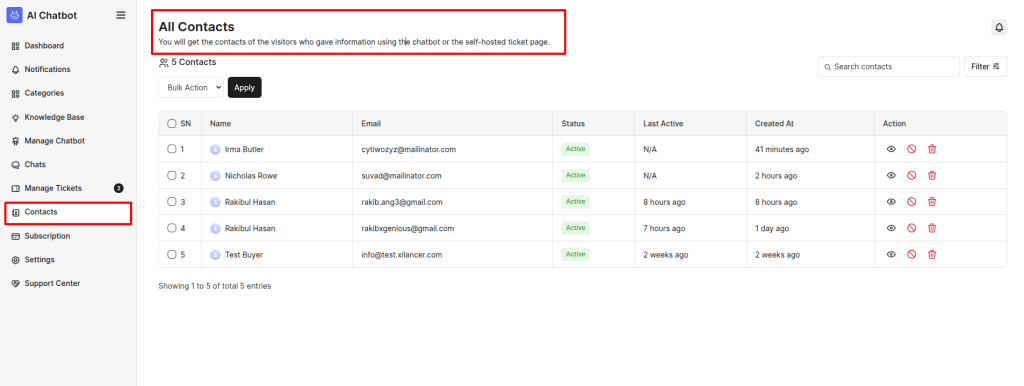
Task: Block Nicholas Rowe with ban icon
Action: (x=911, y=176)
